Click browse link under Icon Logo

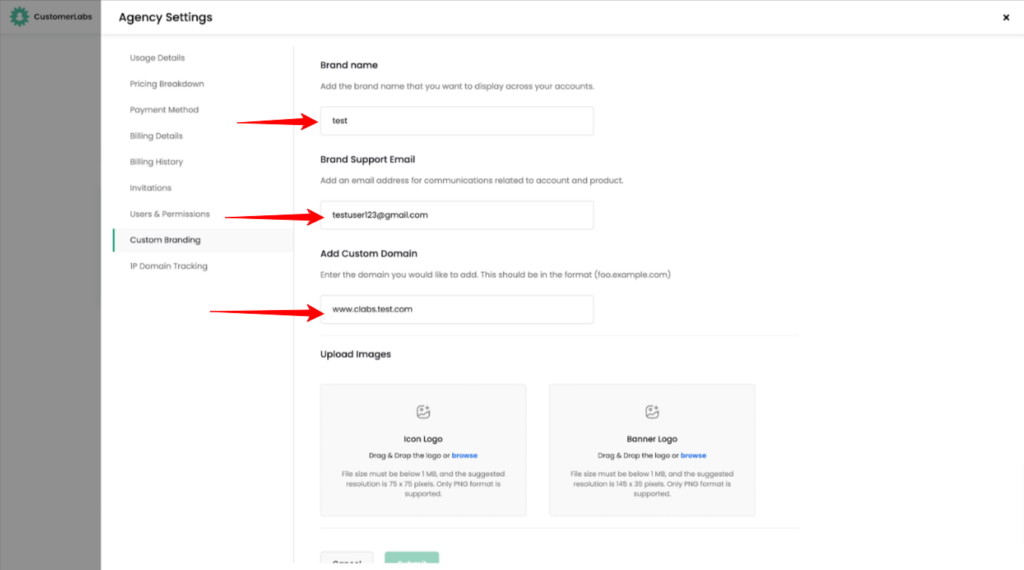(x=464, y=456)
